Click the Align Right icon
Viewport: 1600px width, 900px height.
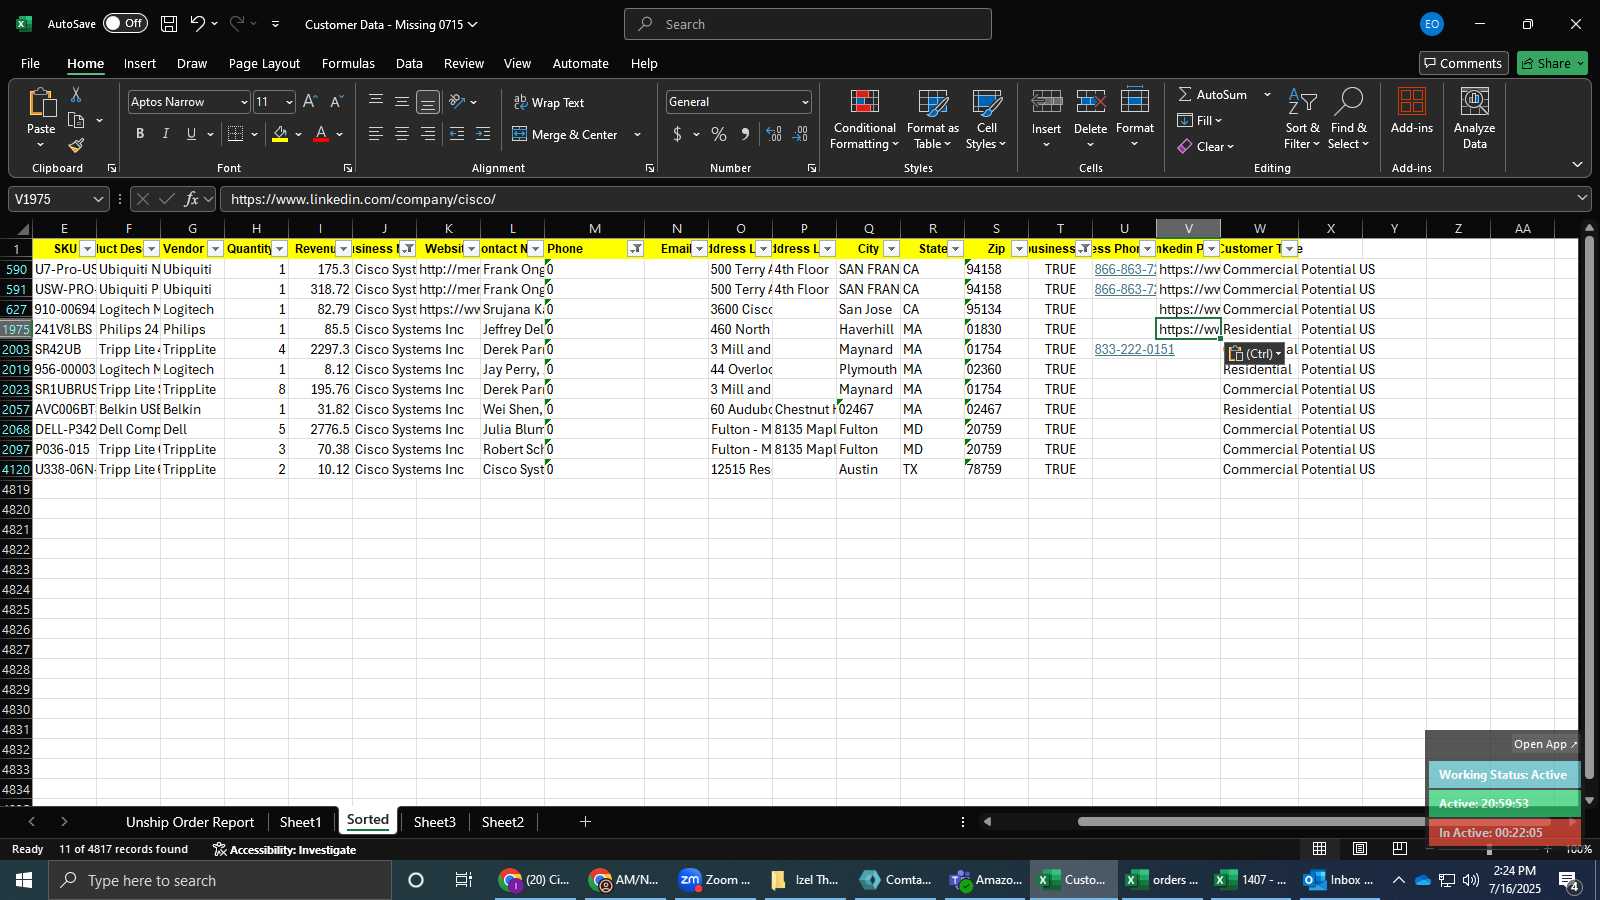click(427, 134)
